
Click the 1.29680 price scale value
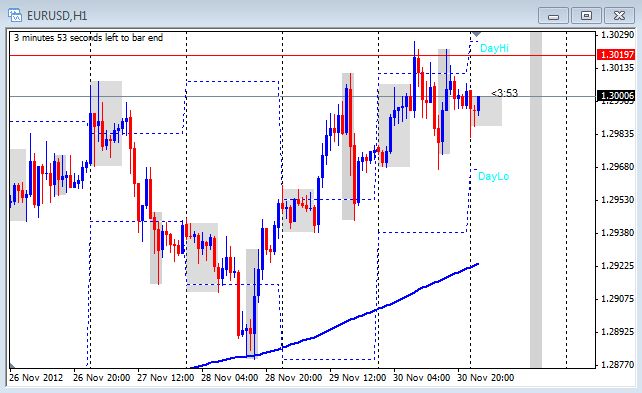[617, 167]
